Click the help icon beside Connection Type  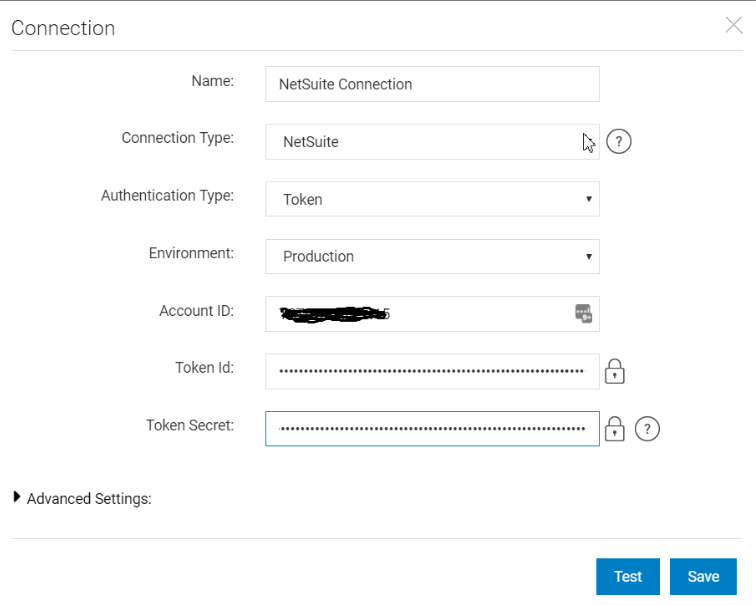619,142
